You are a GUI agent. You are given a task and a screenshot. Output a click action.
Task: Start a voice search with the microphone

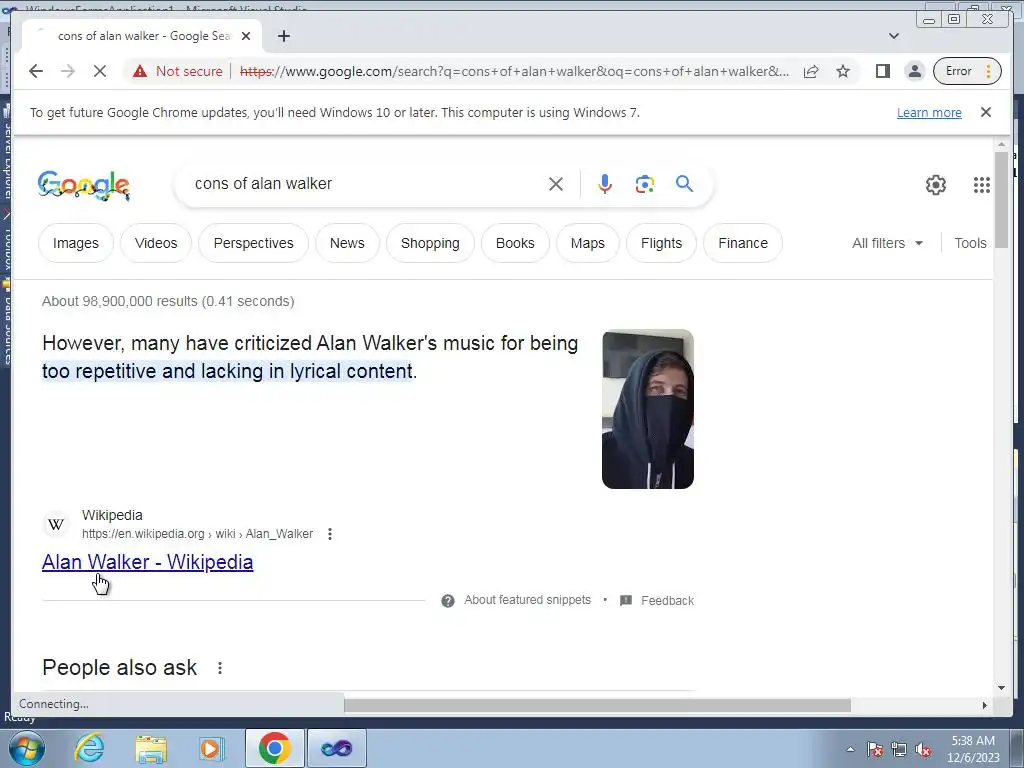point(605,184)
